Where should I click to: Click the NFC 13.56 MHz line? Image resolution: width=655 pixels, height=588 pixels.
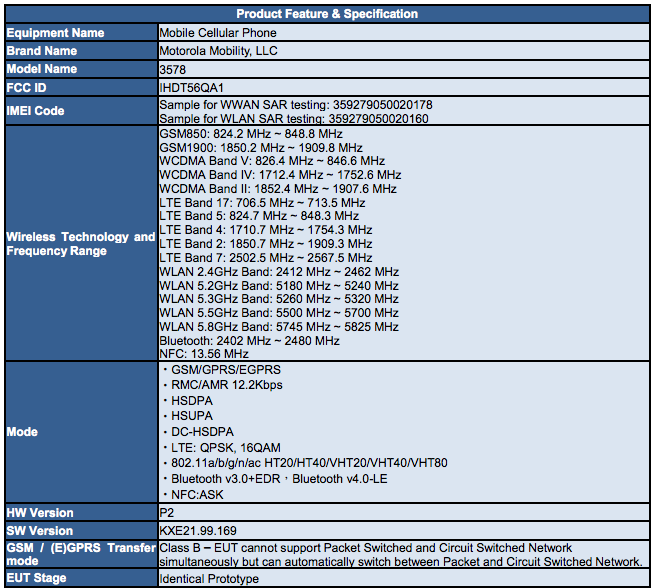tap(205, 354)
